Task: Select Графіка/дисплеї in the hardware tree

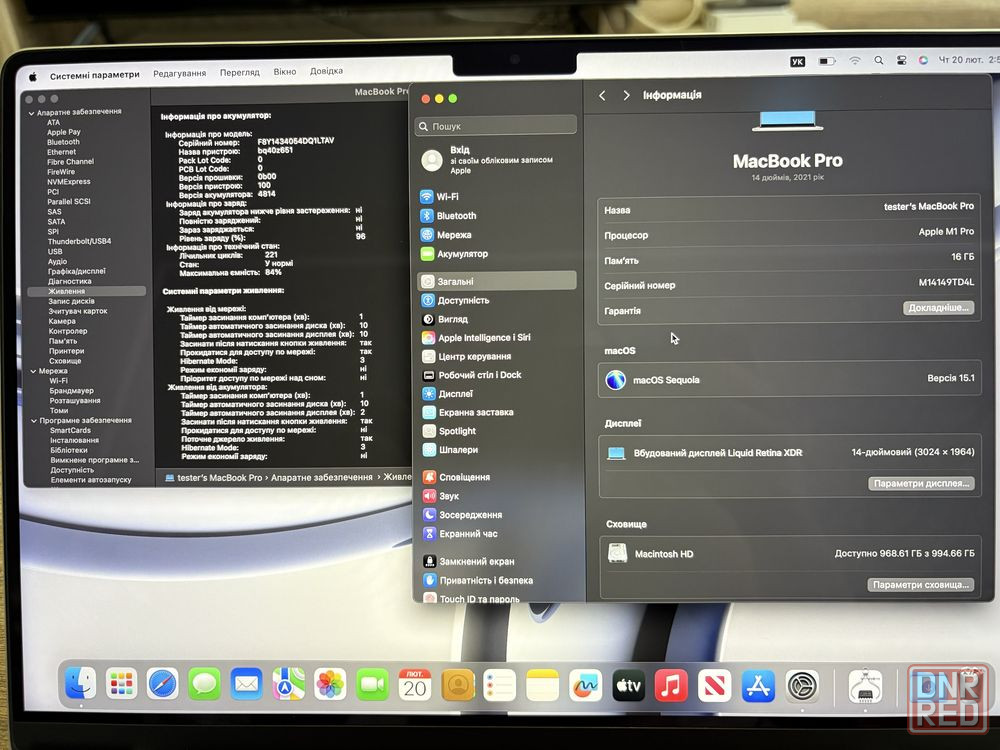Action: pyautogui.click(x=77, y=271)
